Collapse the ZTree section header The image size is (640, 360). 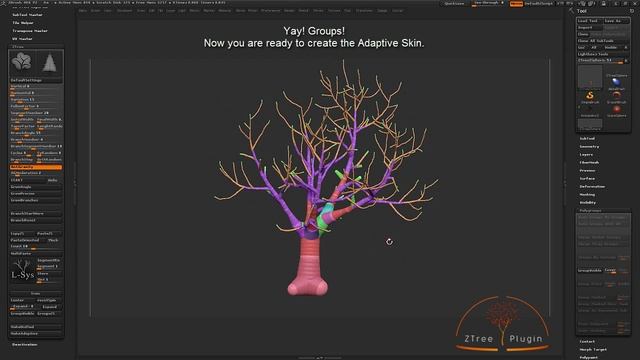(18, 47)
